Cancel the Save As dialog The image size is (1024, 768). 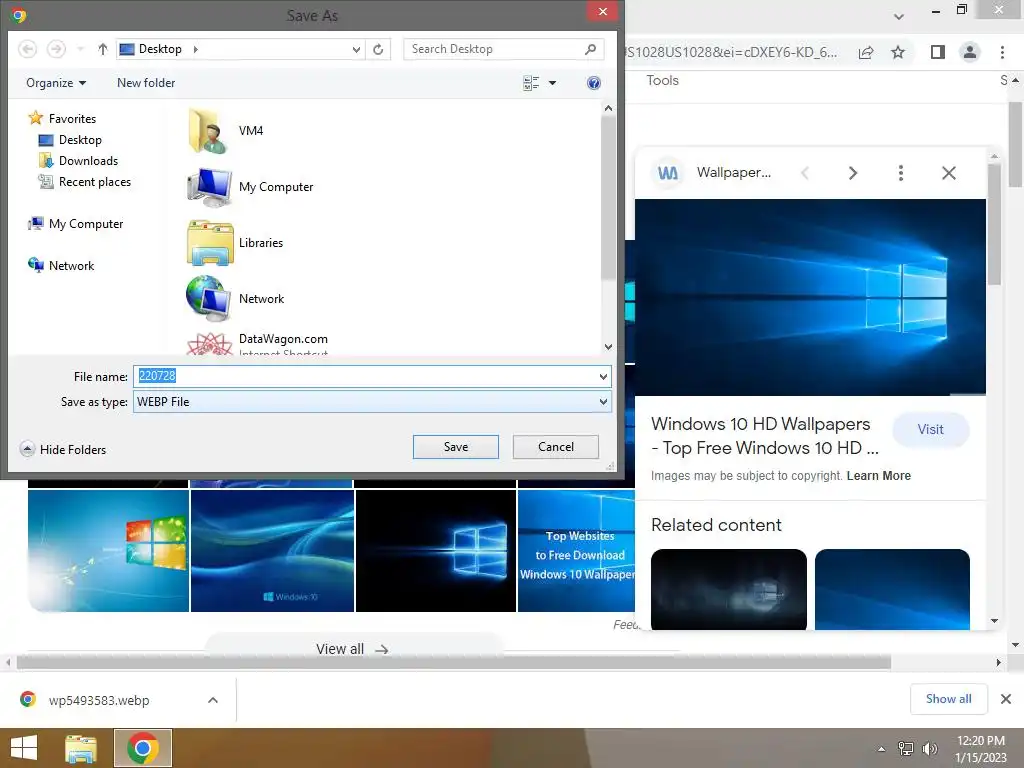point(556,447)
